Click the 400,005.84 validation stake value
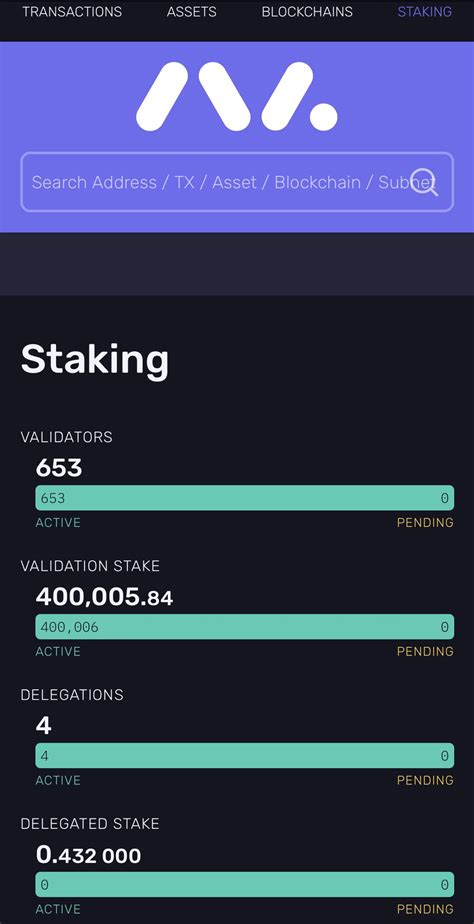474x924 pixels. tap(104, 597)
